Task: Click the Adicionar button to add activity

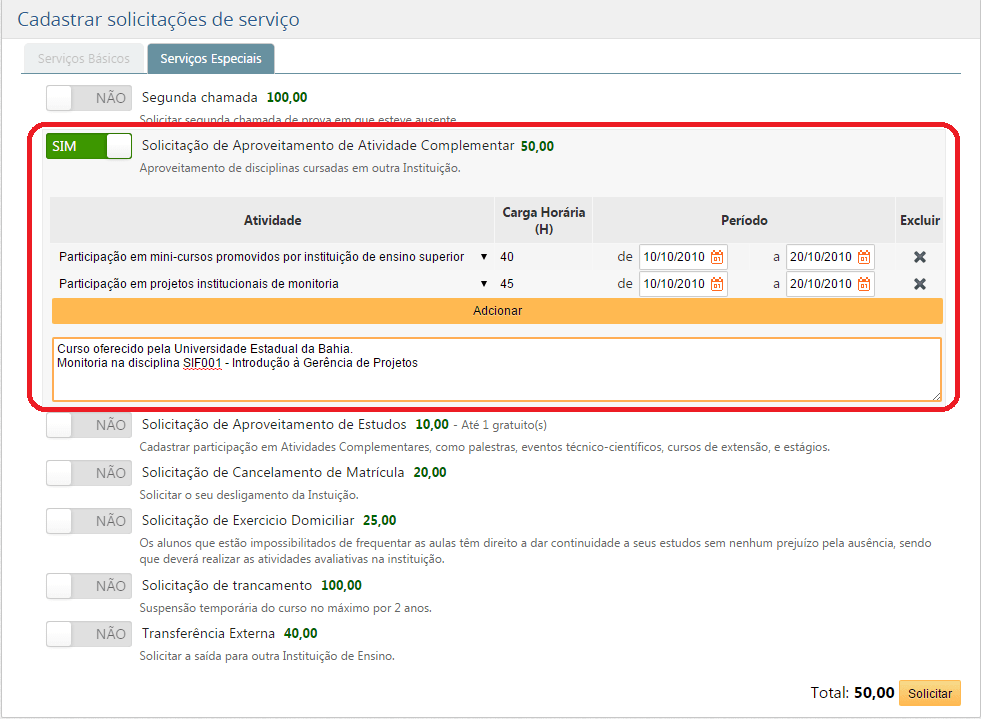Action: point(497,311)
